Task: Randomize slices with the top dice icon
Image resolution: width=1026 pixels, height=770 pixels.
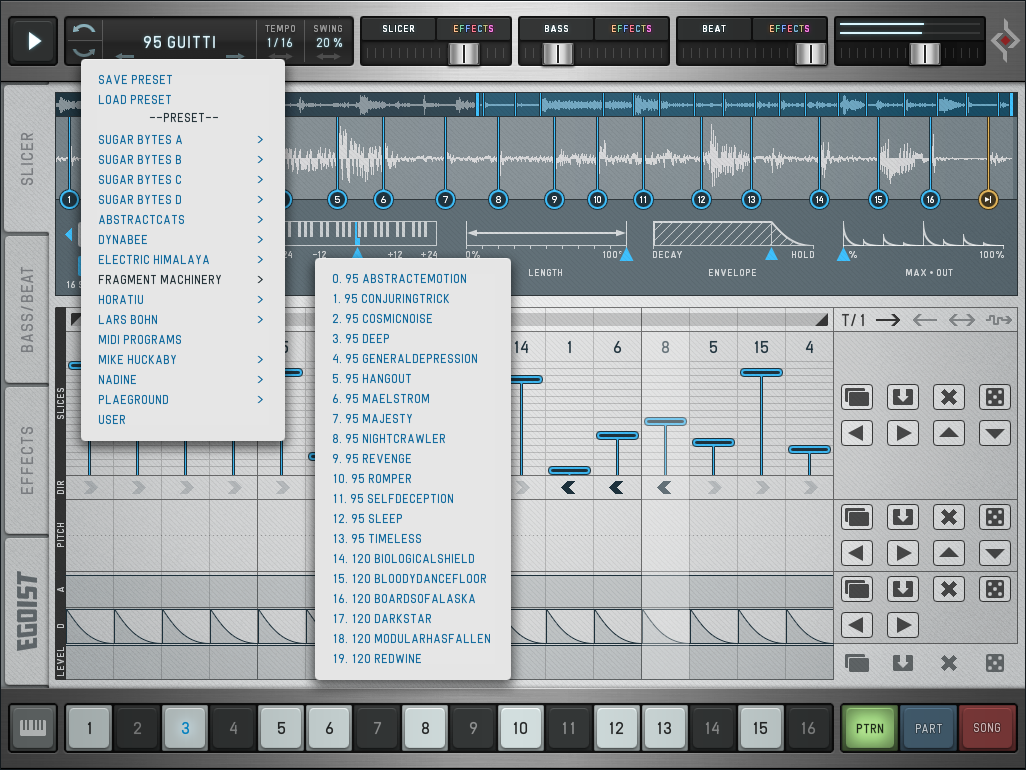Action: tap(995, 396)
